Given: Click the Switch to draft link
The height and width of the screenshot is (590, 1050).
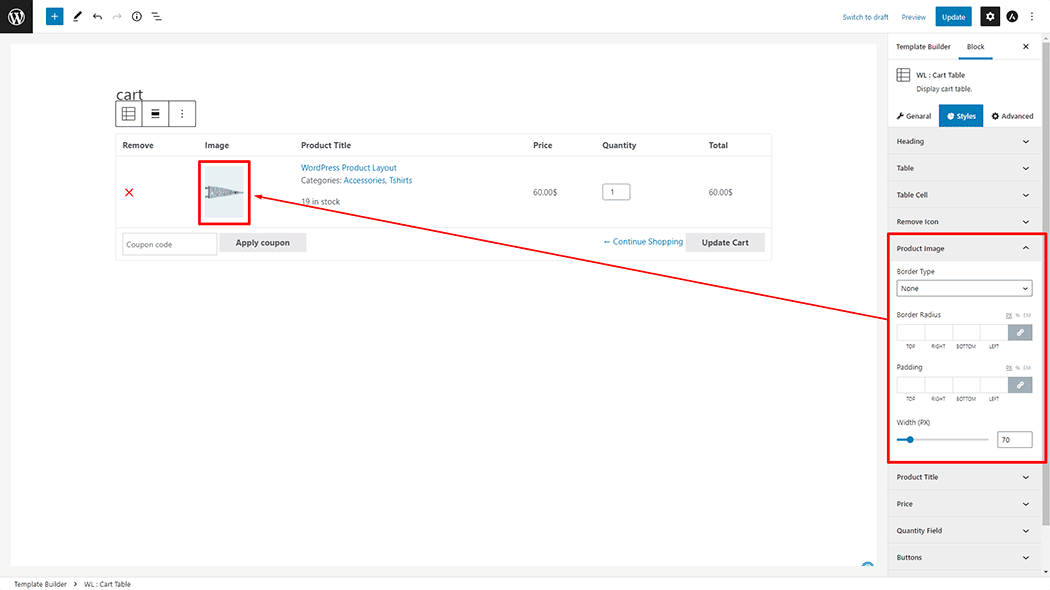Looking at the screenshot, I should pos(865,17).
